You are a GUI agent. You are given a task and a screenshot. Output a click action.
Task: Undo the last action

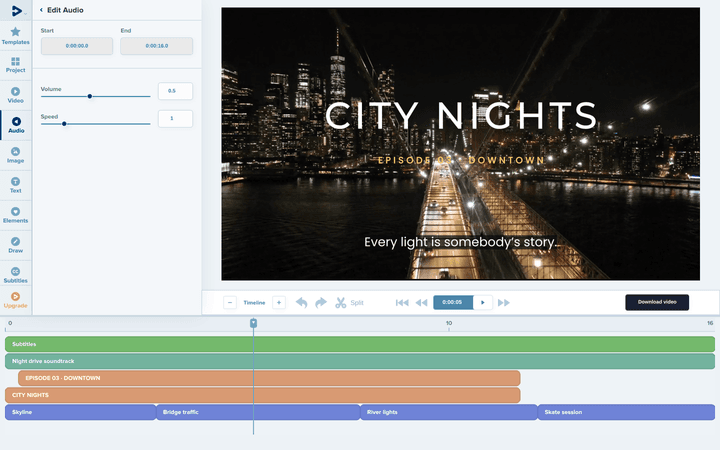pyautogui.click(x=301, y=303)
